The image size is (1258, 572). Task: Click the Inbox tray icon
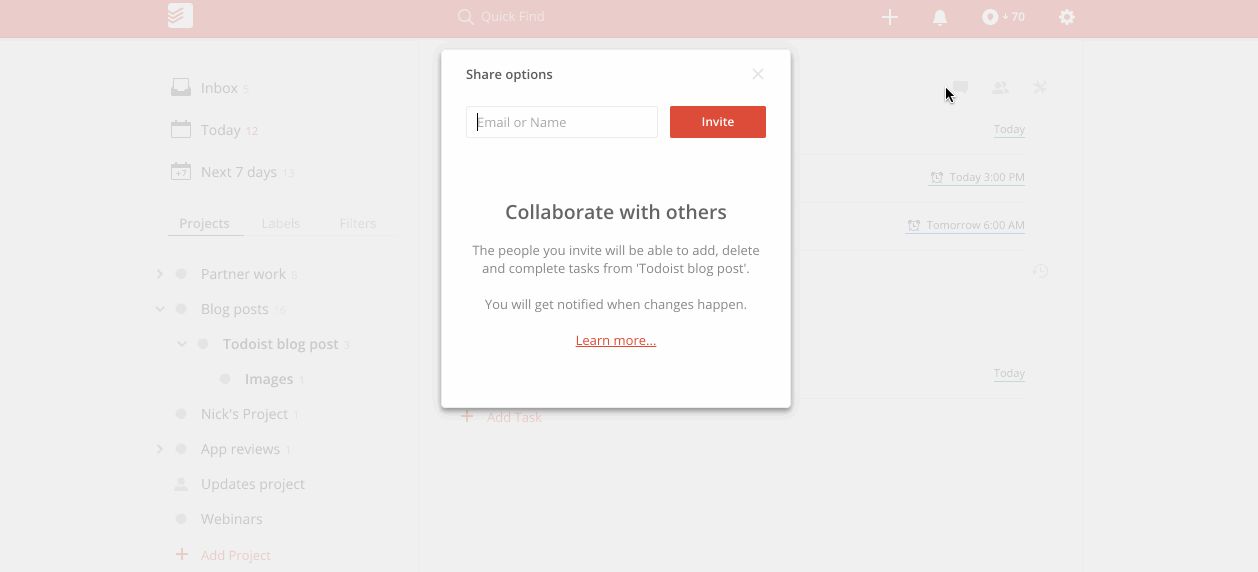(181, 88)
